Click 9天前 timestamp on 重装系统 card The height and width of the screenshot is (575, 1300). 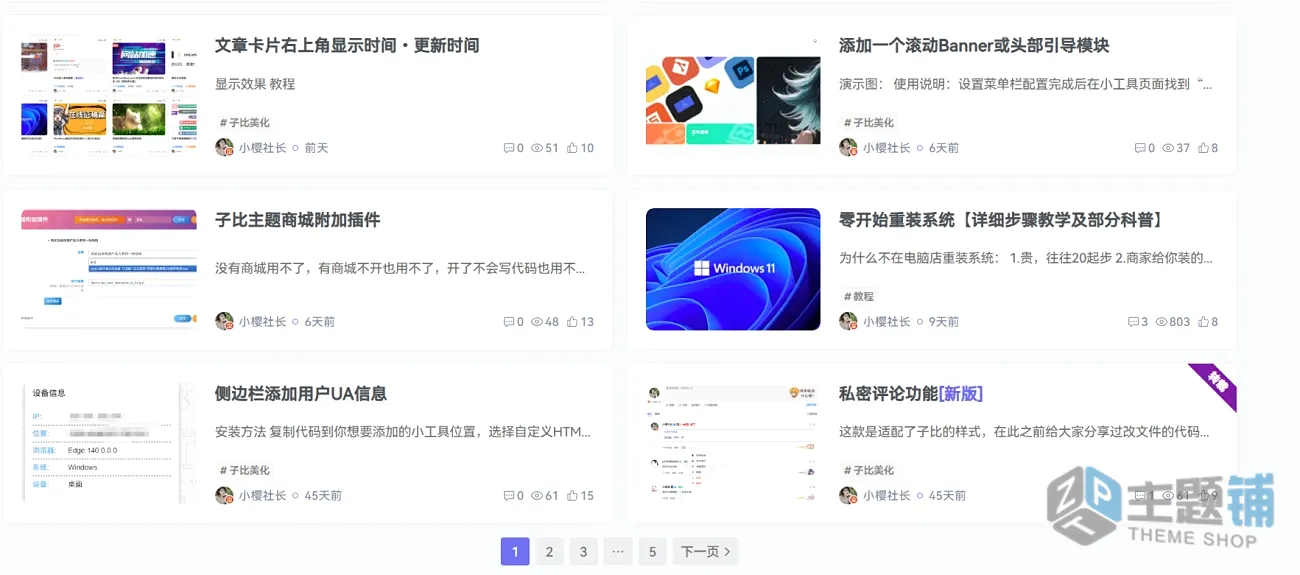coord(944,322)
